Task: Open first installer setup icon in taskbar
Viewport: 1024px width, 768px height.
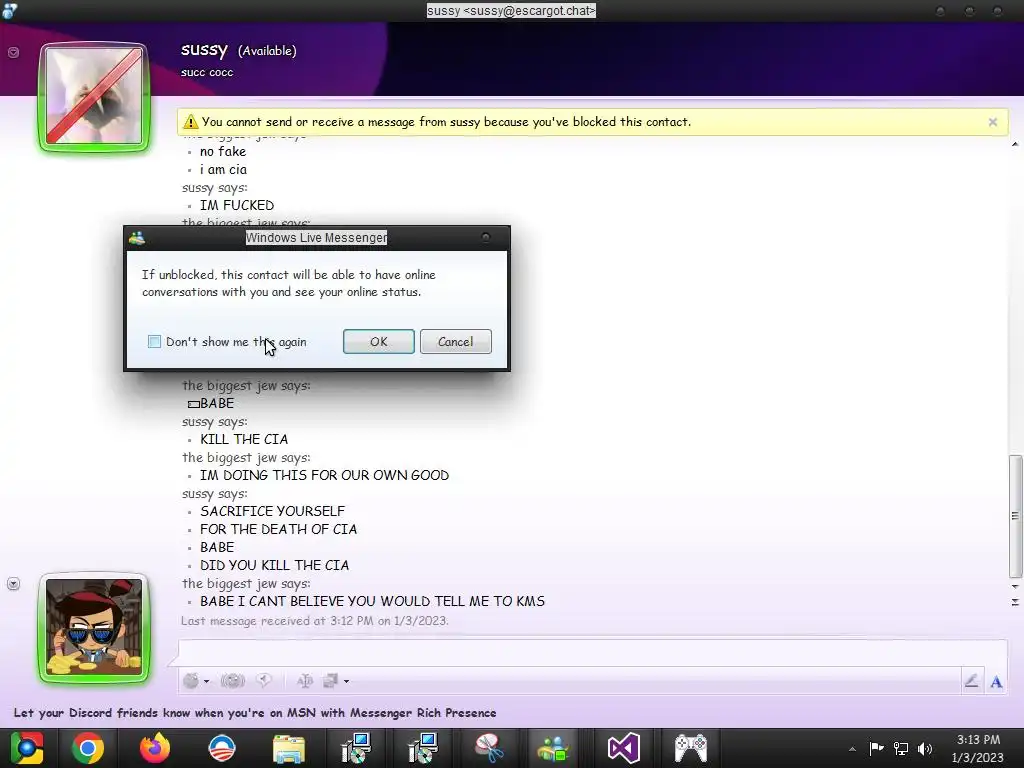Action: point(356,748)
